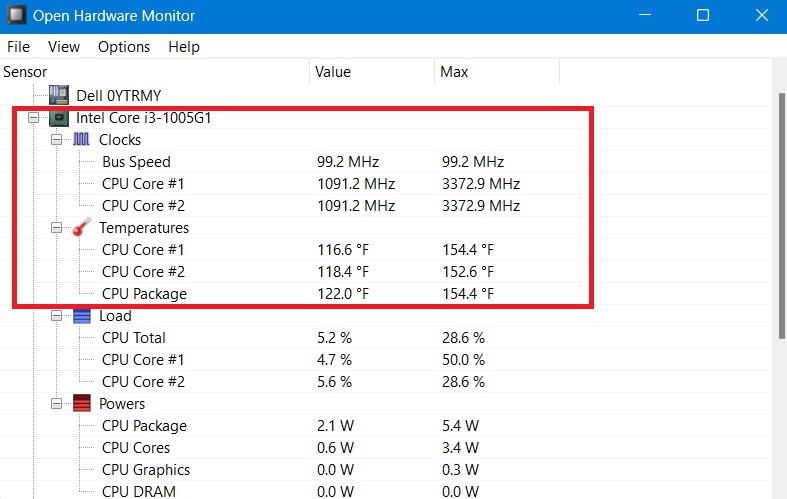787x499 pixels.
Task: Open the Options menu
Action: [124, 47]
